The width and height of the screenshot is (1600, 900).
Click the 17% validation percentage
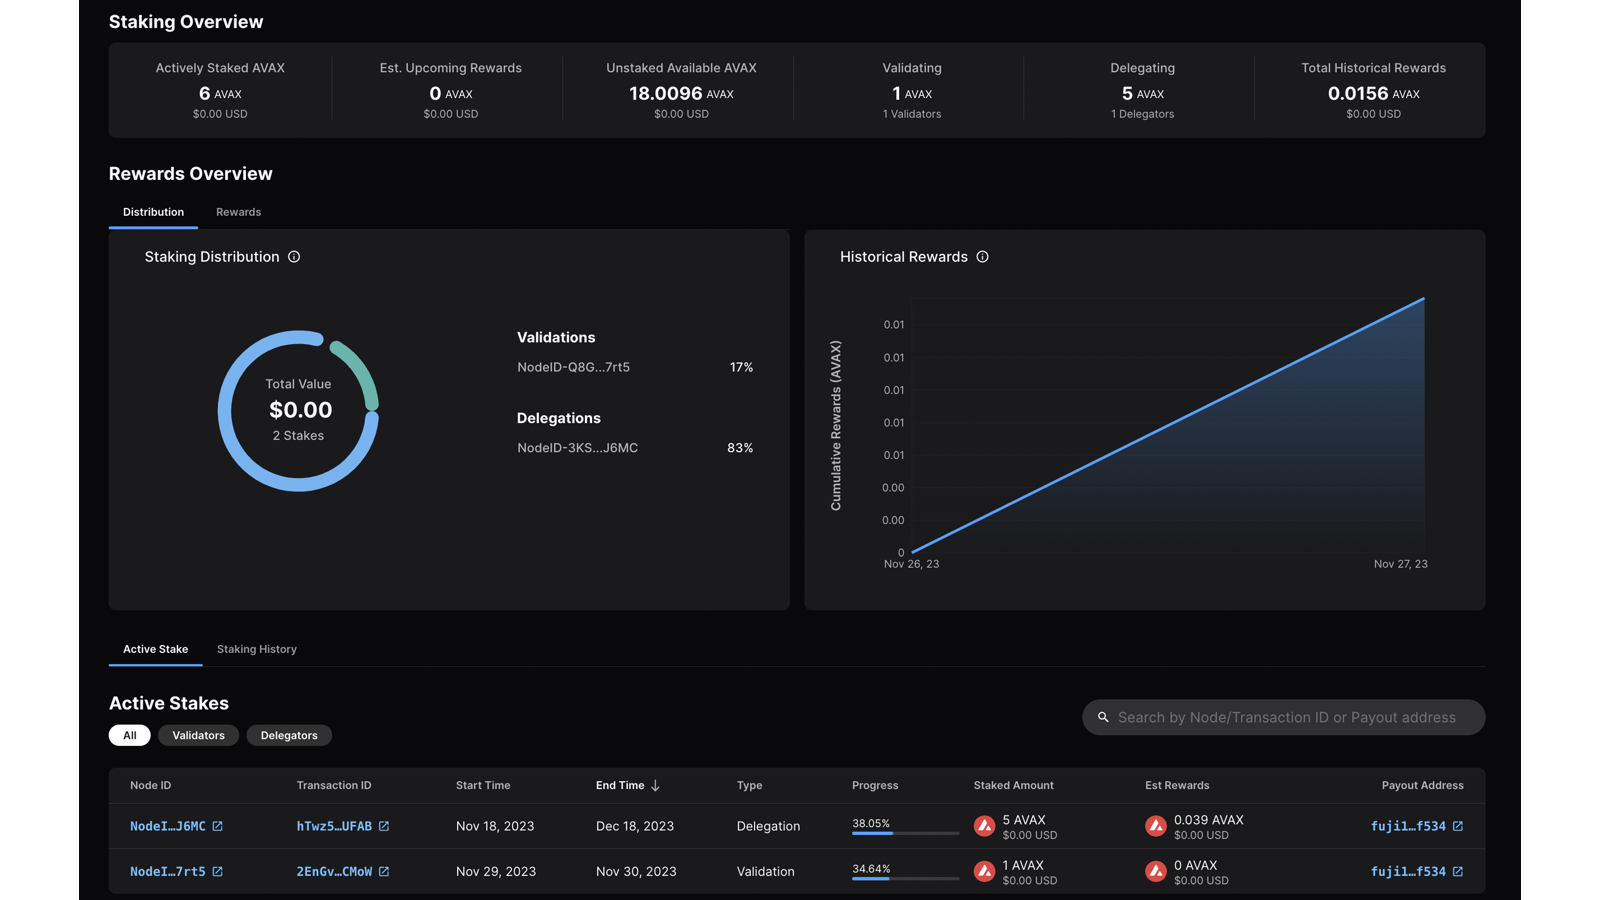pos(741,367)
